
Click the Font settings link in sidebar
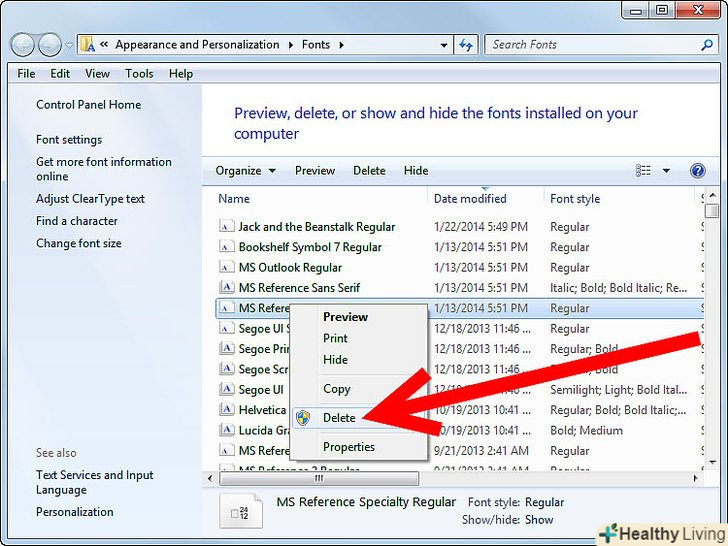pos(69,140)
